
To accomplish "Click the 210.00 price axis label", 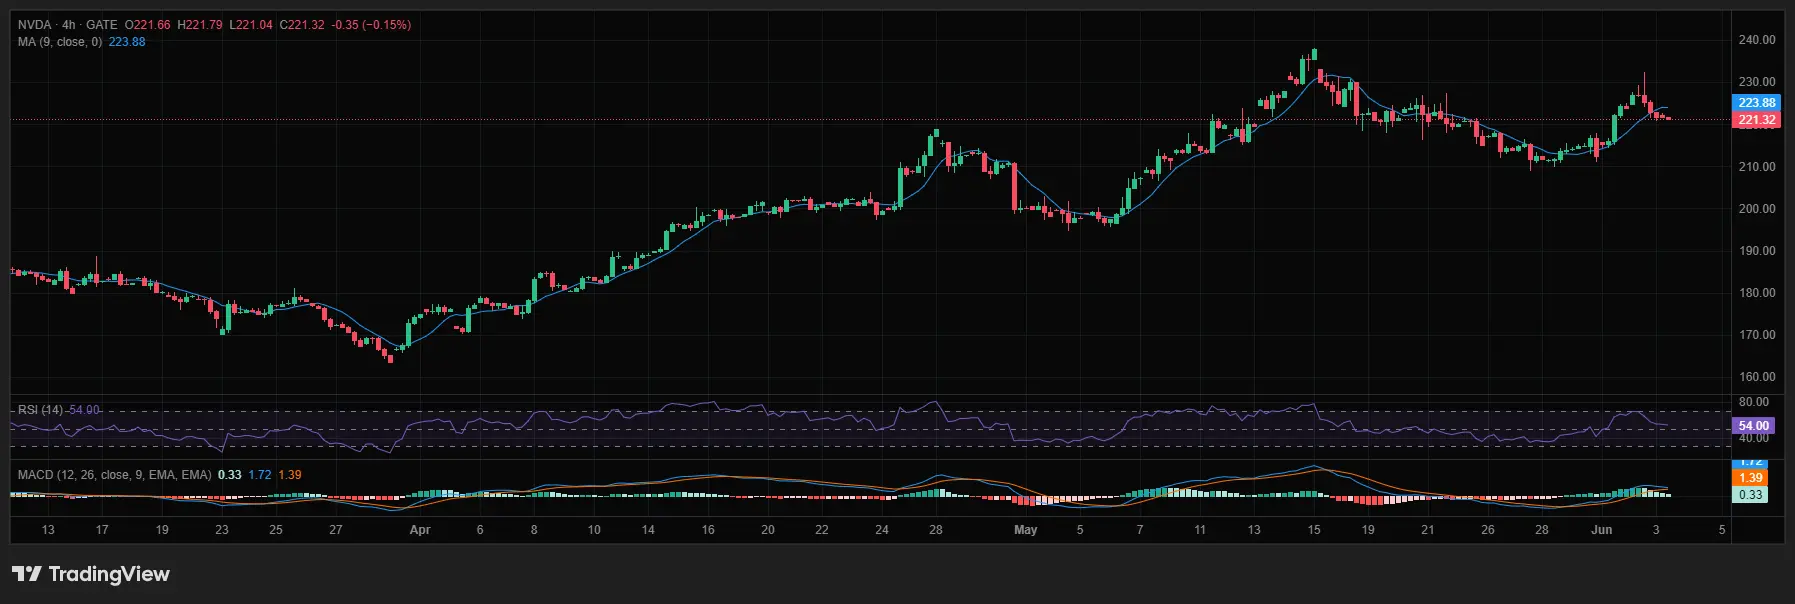I will click(1757, 167).
